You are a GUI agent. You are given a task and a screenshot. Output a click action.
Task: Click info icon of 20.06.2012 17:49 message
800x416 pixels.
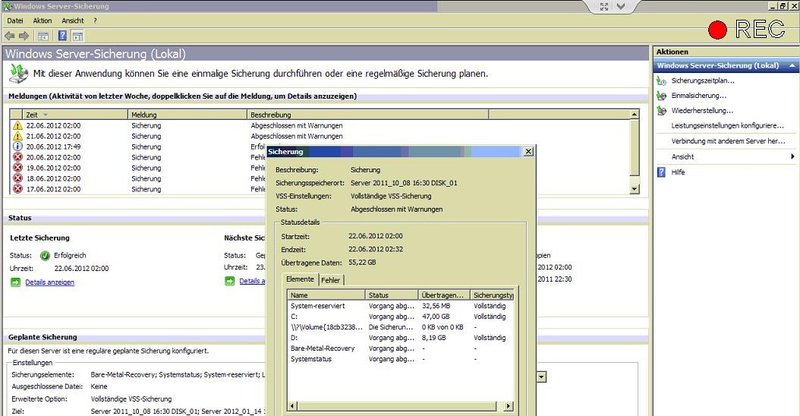click(x=18, y=146)
